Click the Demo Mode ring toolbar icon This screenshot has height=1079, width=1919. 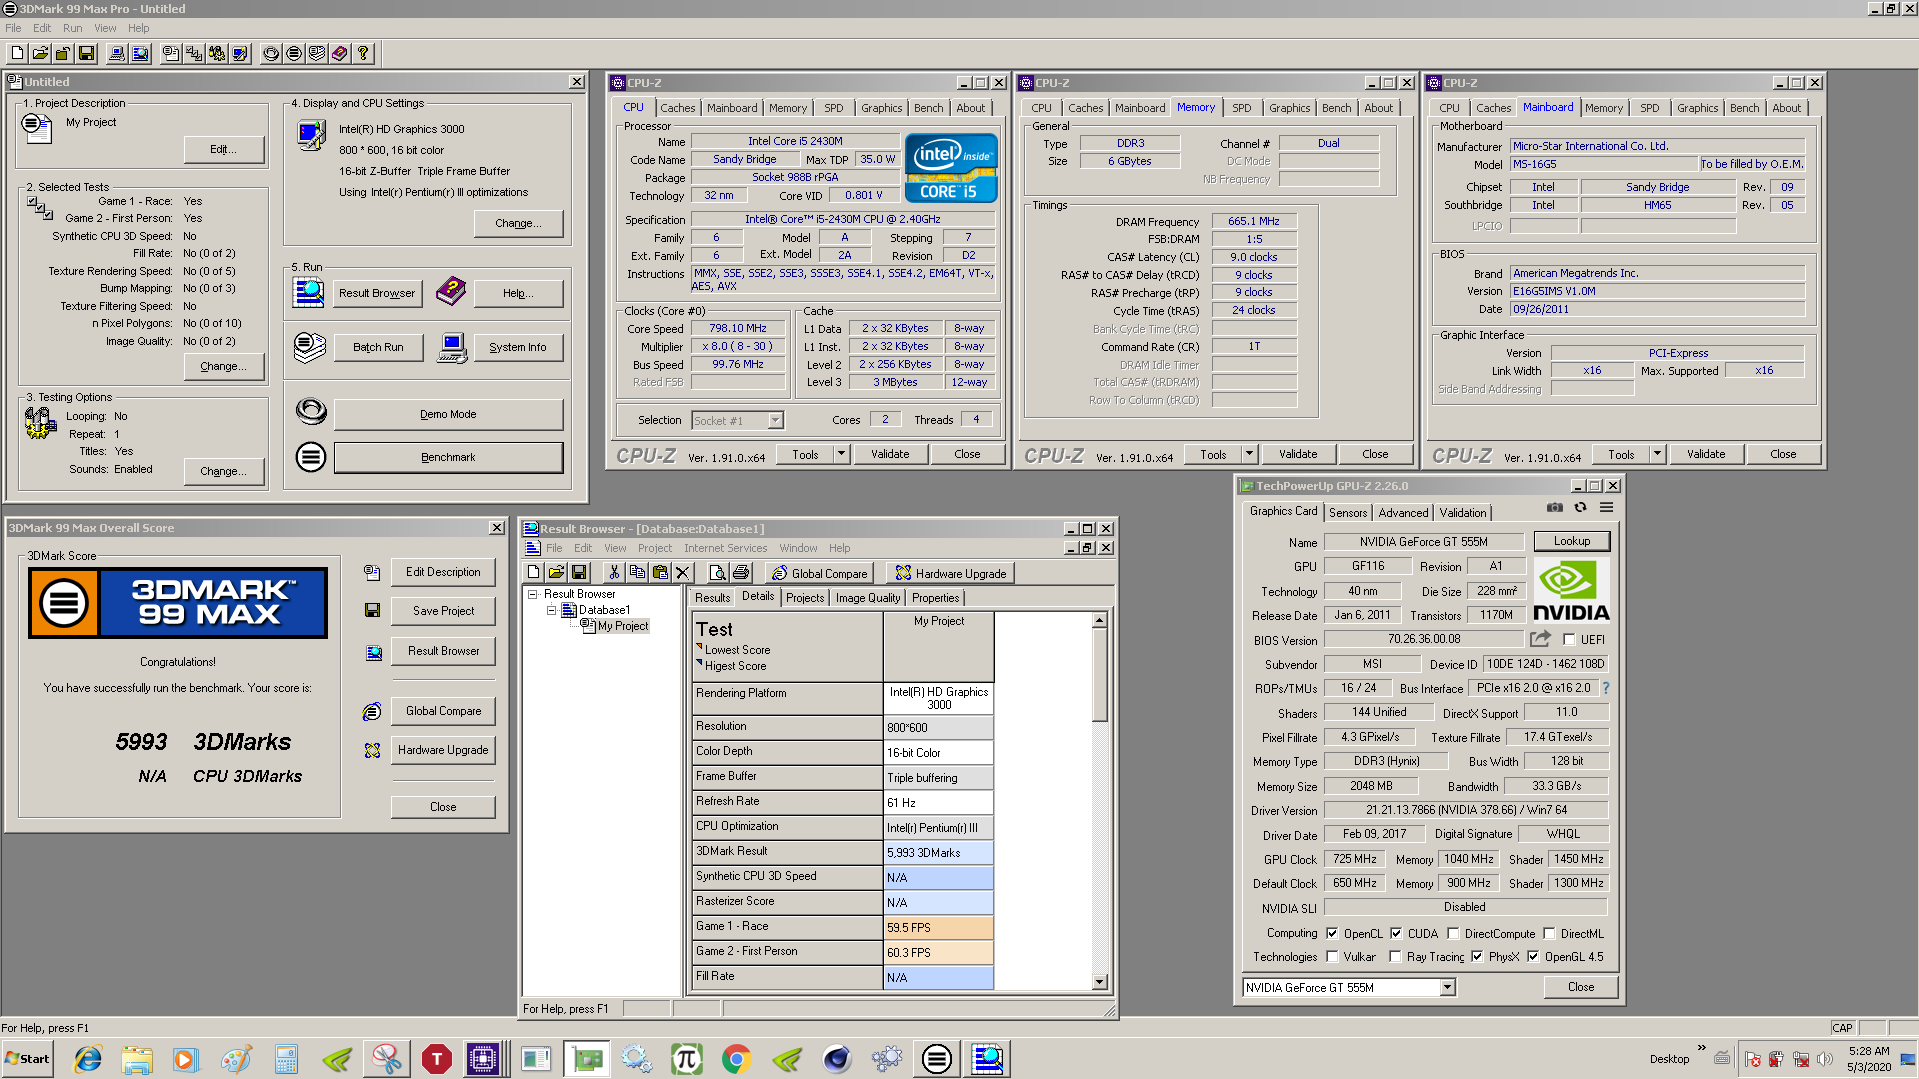click(x=271, y=53)
